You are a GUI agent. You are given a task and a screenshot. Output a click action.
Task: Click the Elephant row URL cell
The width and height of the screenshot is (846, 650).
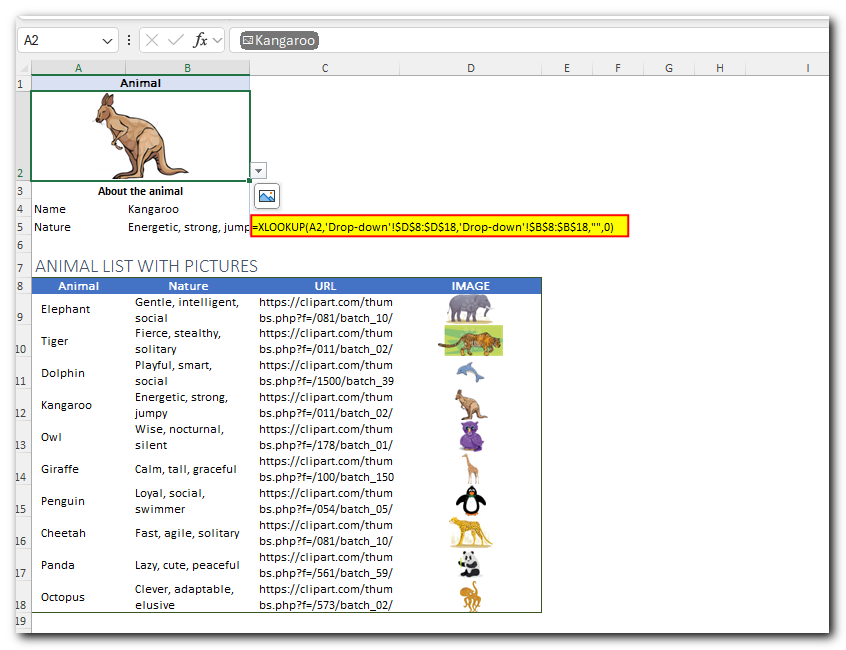[325, 310]
